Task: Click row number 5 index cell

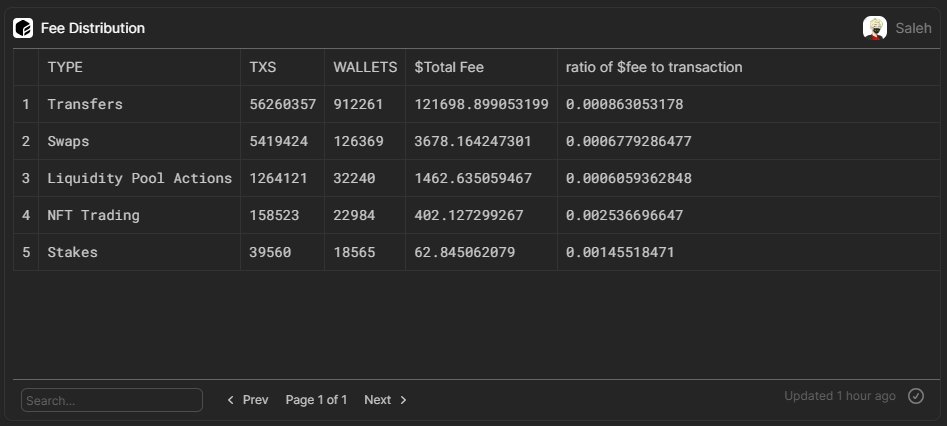Action: [26, 252]
